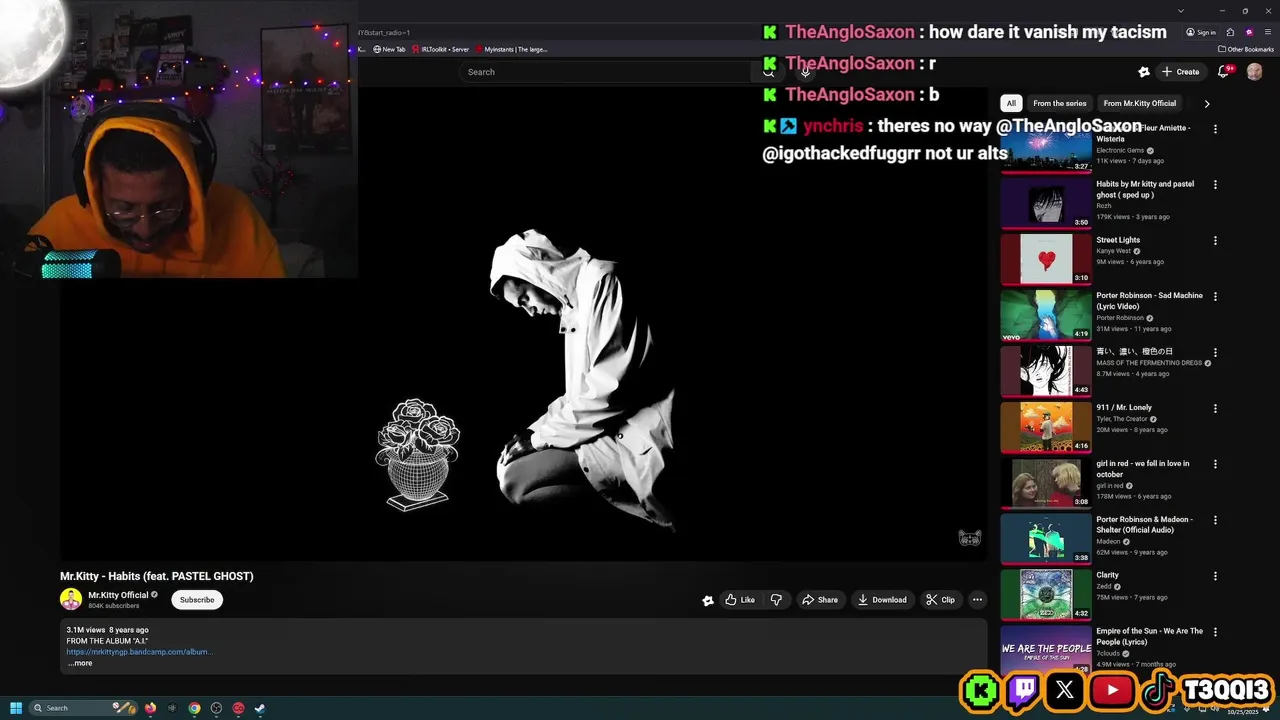
Task: Click the channel watermark in video corner
Action: (969, 538)
